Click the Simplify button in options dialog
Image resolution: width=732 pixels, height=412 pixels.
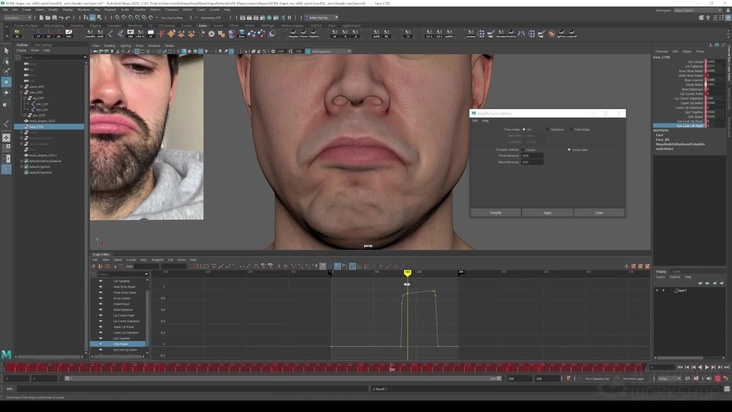[496, 213]
